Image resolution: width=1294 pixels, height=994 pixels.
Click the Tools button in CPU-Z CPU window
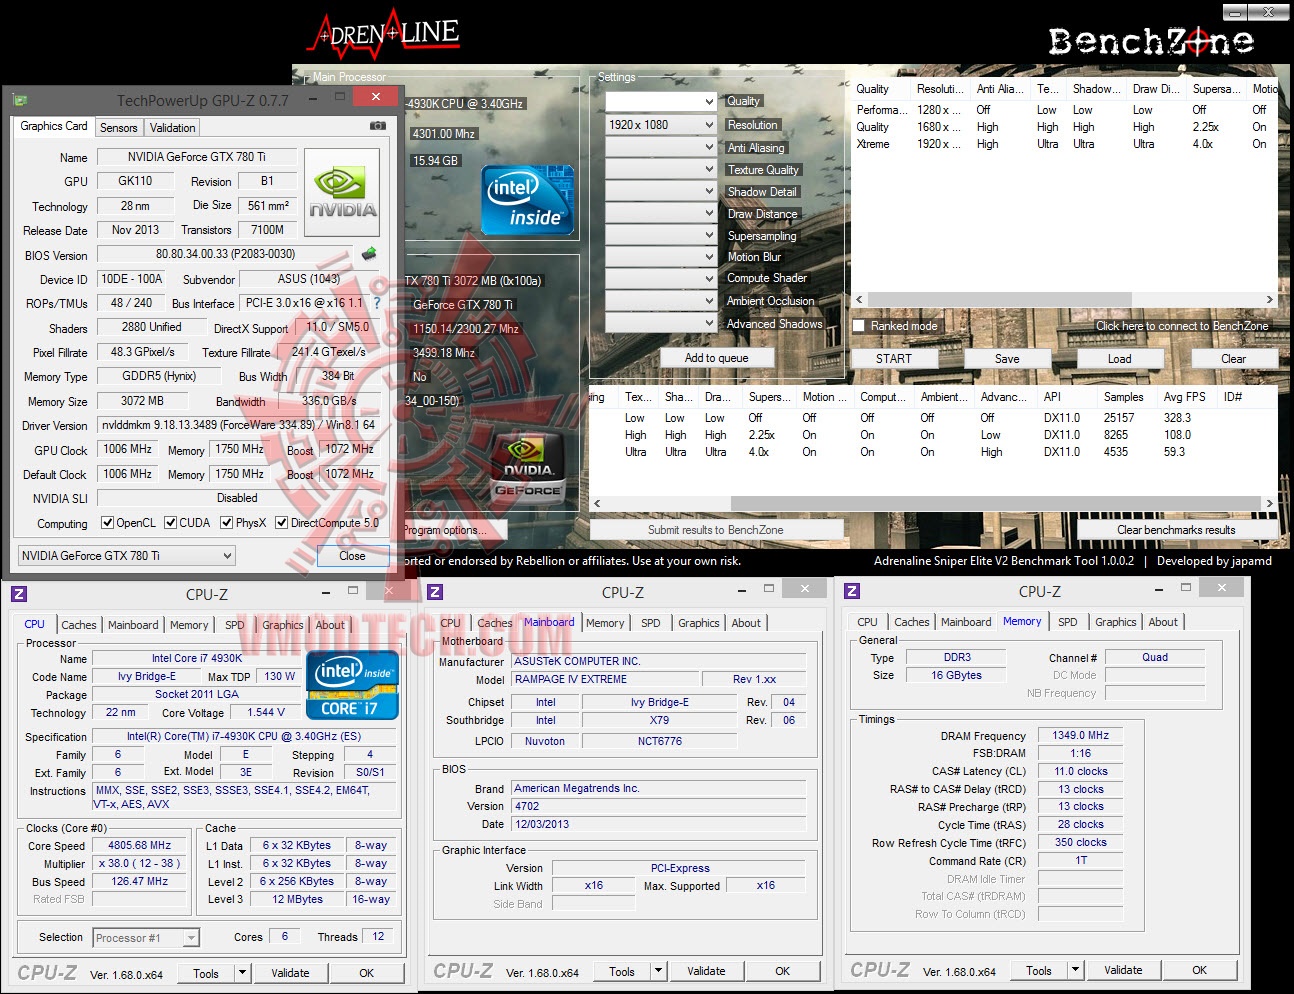(206, 973)
